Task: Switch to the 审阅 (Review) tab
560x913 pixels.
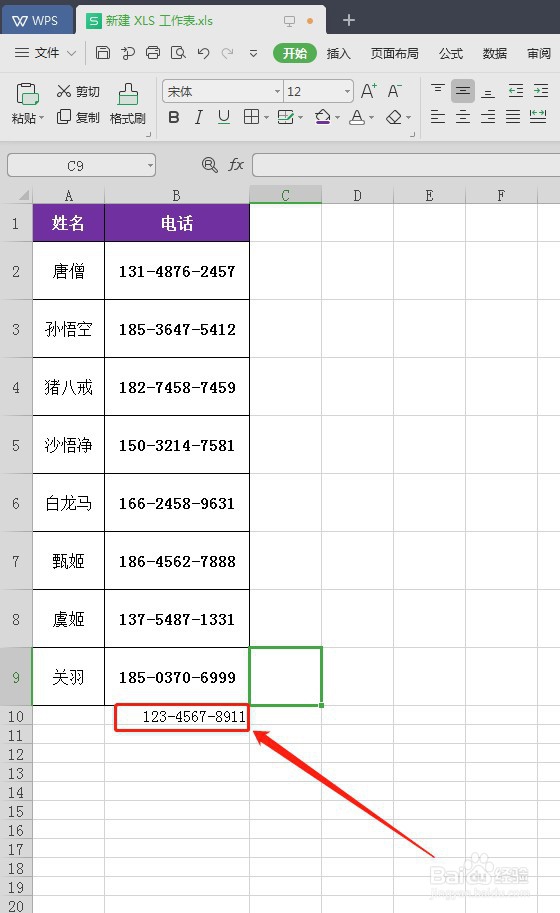Action: pyautogui.click(x=538, y=54)
